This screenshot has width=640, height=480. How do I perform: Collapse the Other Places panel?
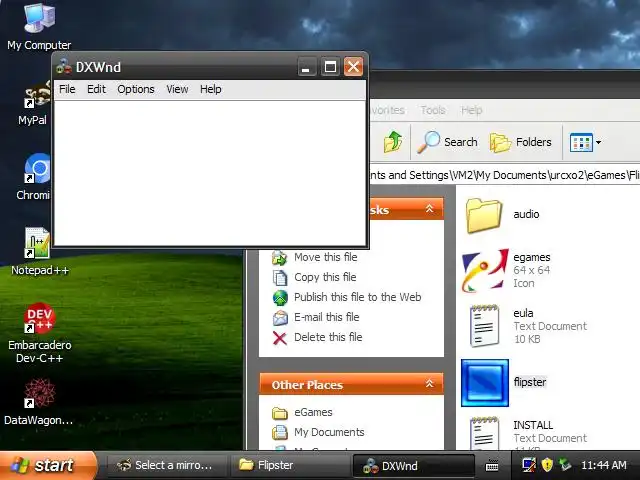[429, 384]
